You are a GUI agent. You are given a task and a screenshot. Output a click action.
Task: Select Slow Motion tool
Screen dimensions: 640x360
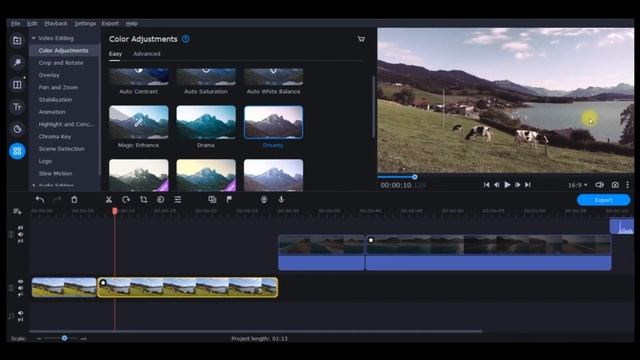click(55, 173)
